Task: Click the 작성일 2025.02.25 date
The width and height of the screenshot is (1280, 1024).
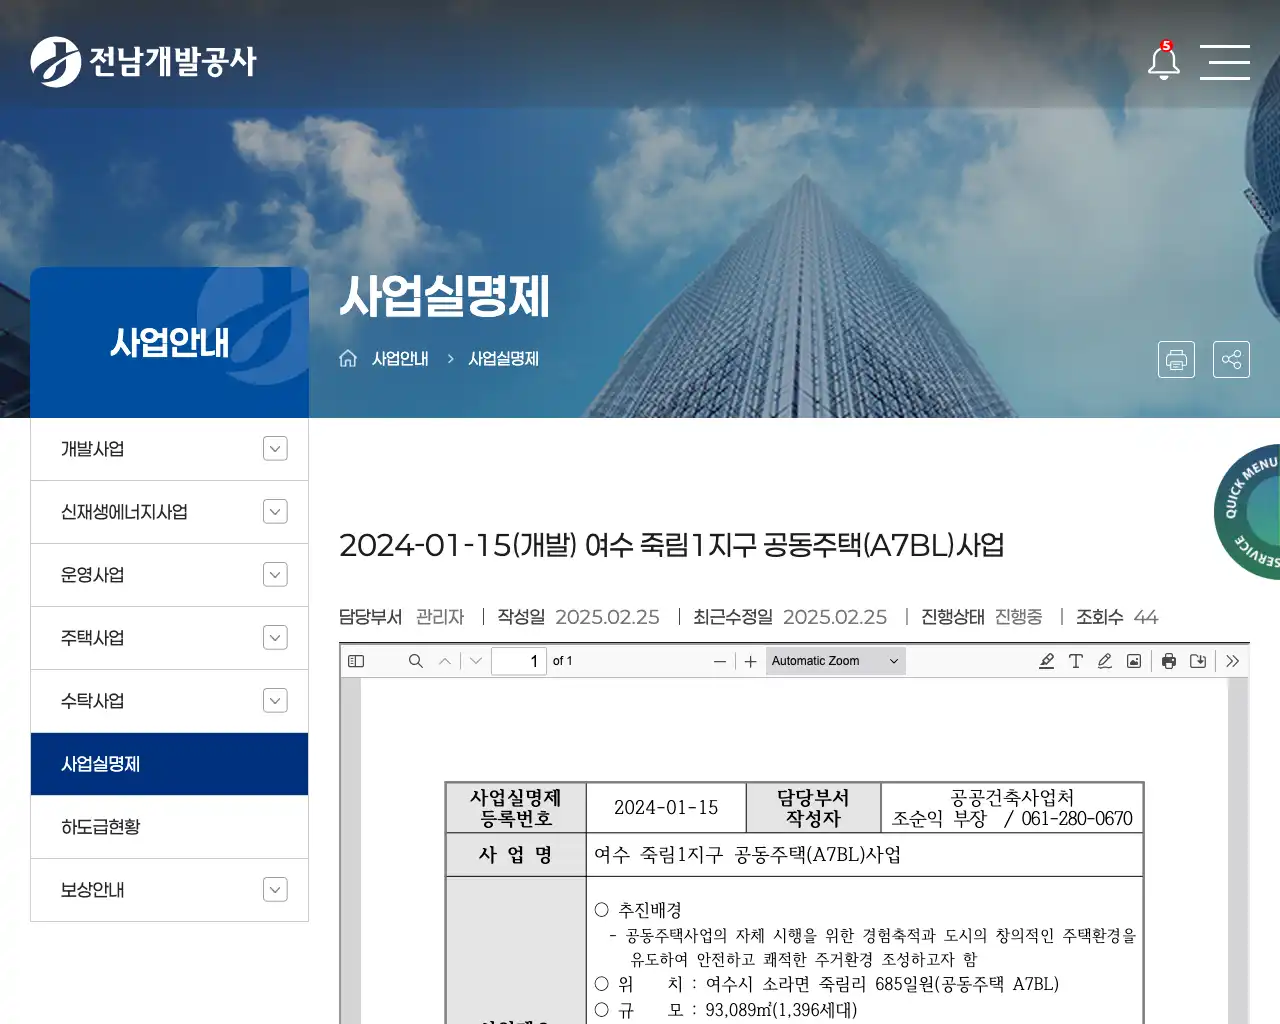Action: tap(578, 617)
